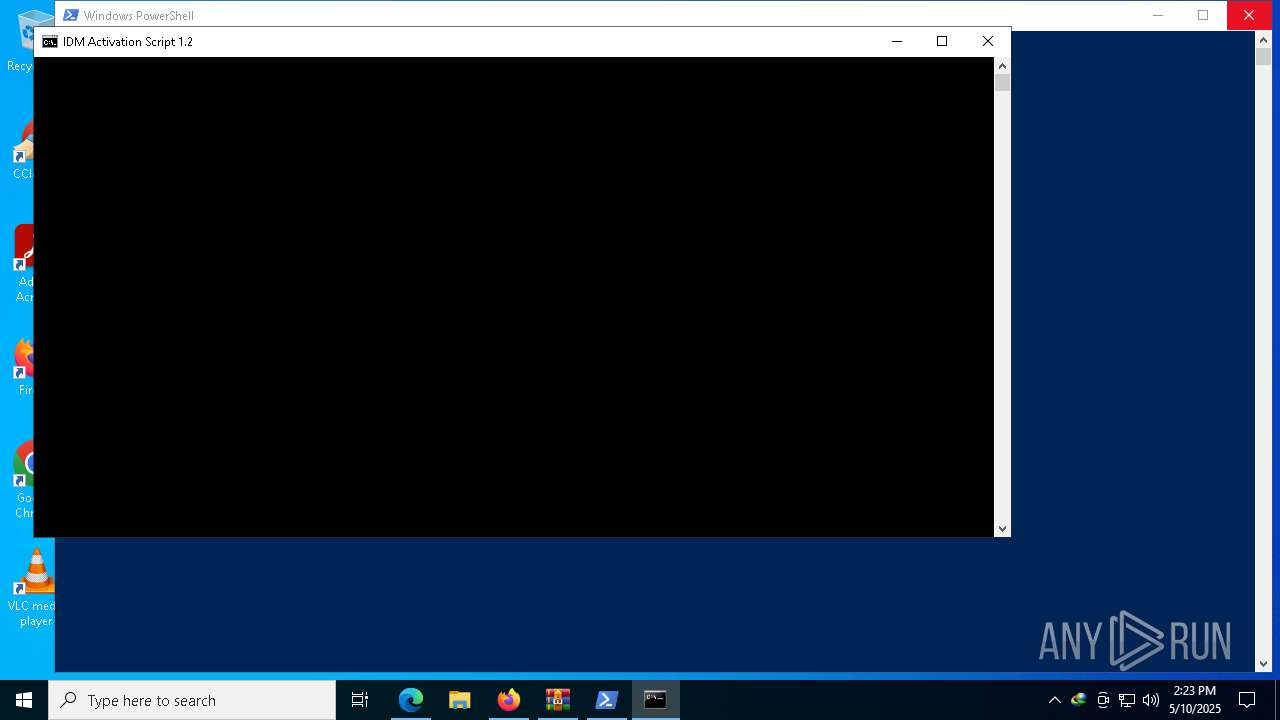This screenshot has width=1280, height=720.
Task: Click the IDM Activation Script console window icon
Action: [x=49, y=42]
